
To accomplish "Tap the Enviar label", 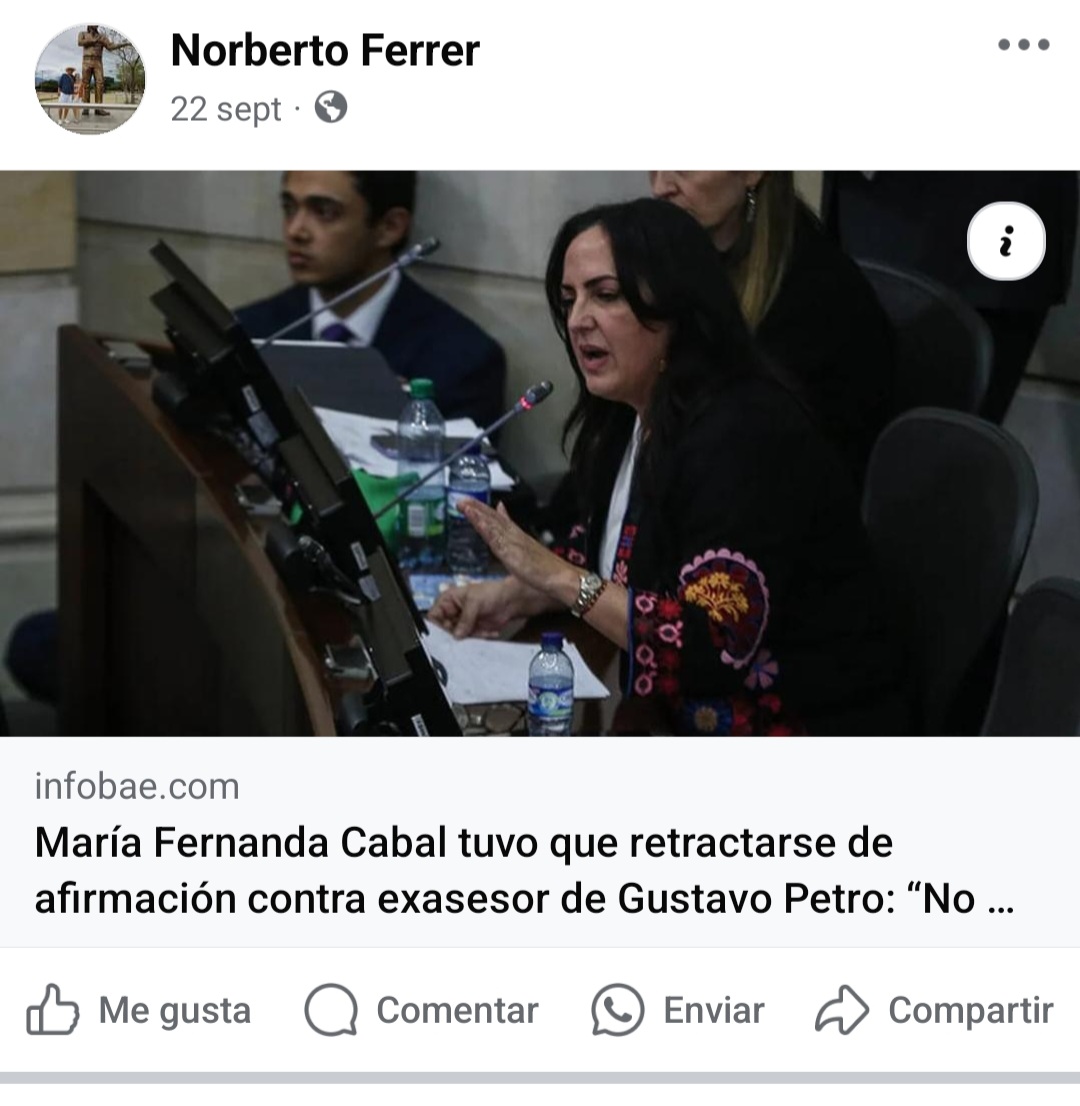I will (x=714, y=1010).
